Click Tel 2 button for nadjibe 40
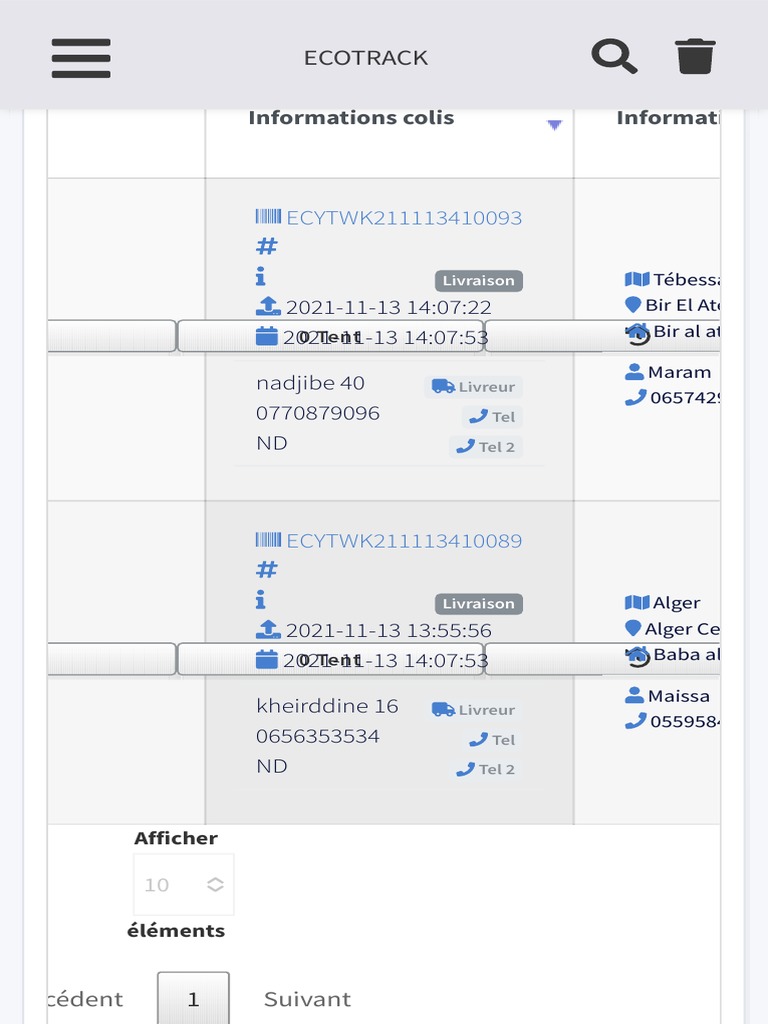The height and width of the screenshot is (1024, 768). (x=486, y=447)
